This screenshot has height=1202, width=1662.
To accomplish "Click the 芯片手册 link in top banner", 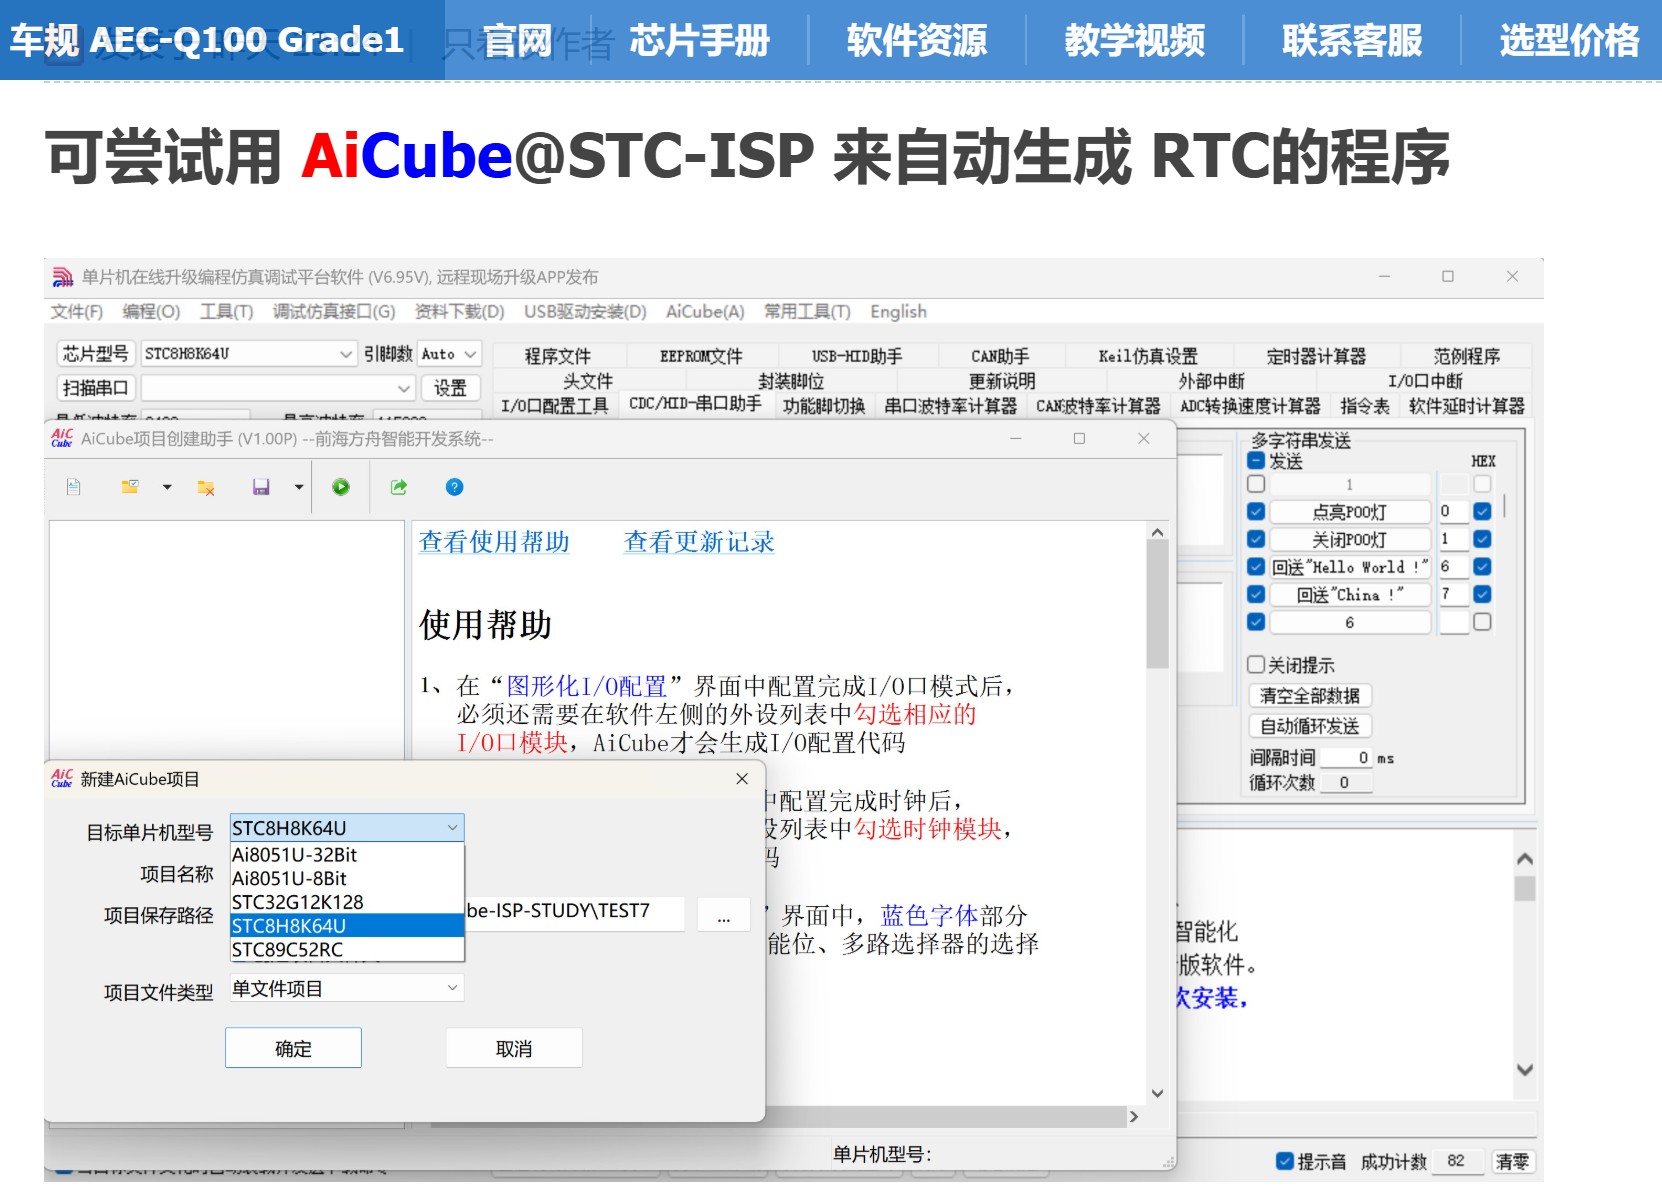I will [x=700, y=41].
